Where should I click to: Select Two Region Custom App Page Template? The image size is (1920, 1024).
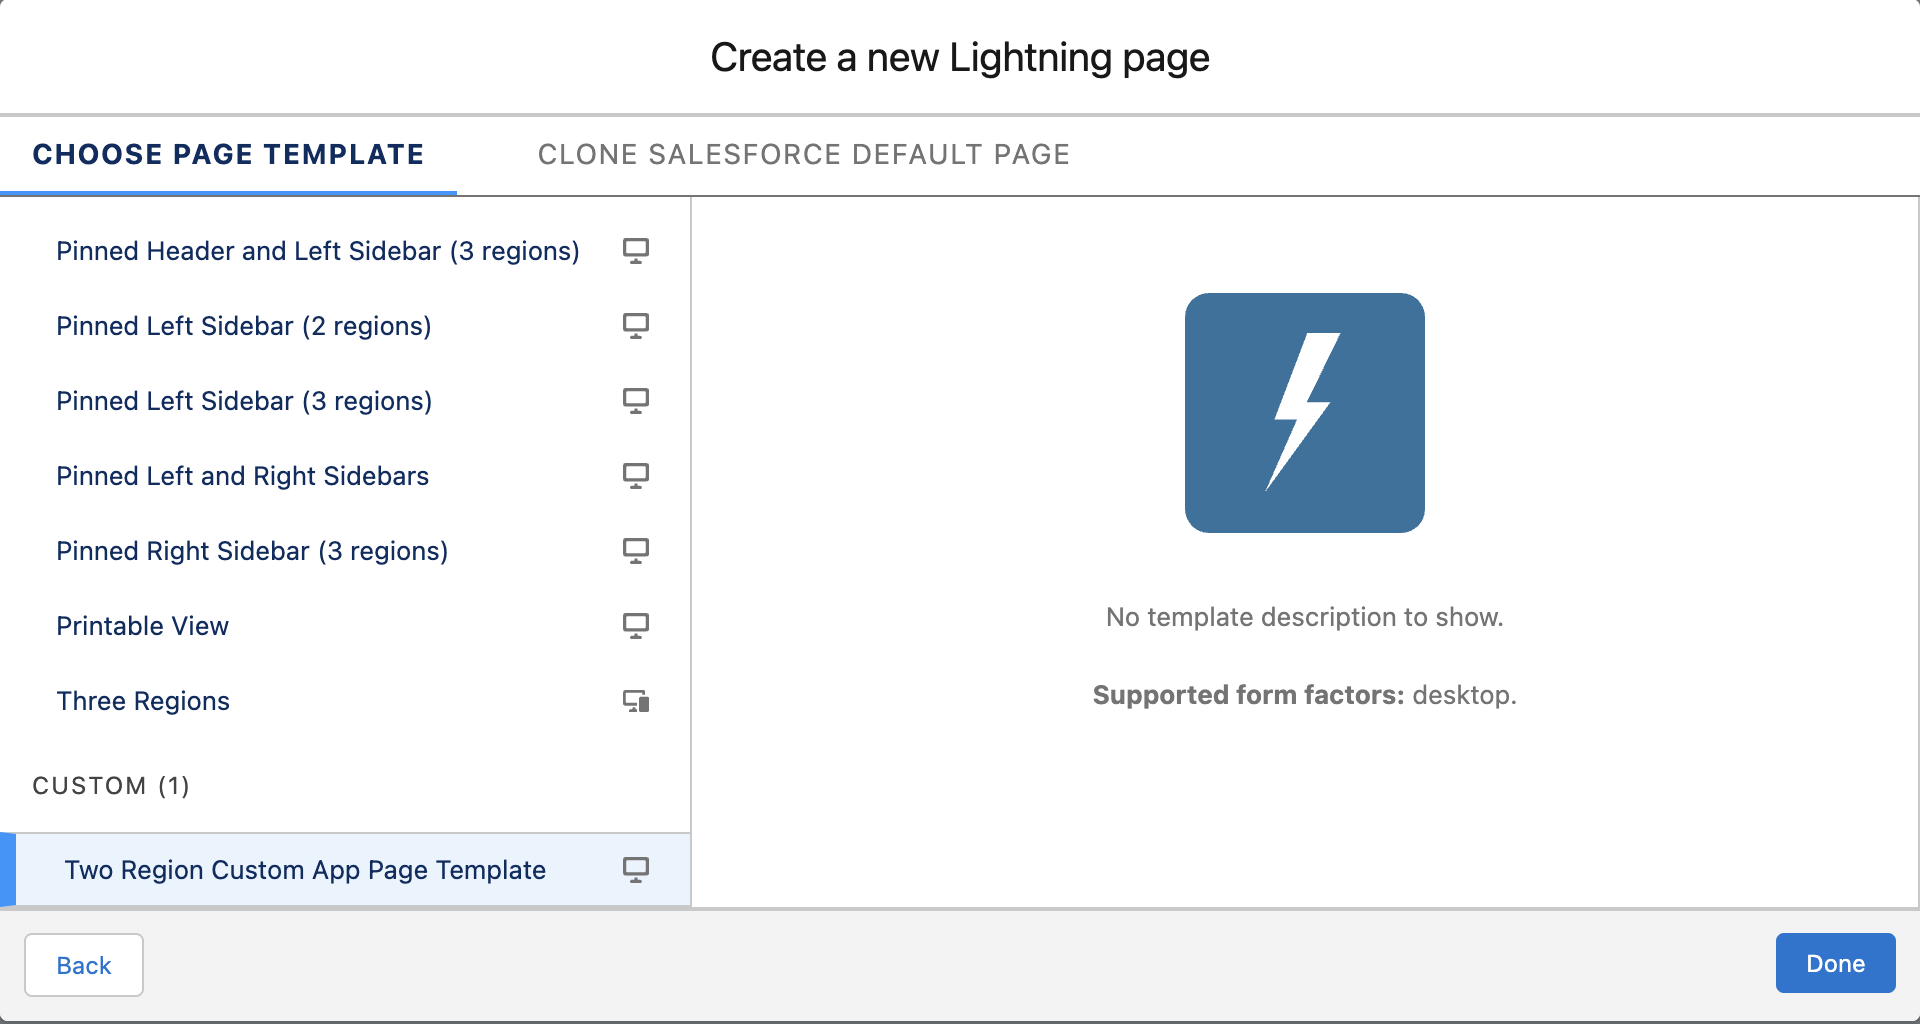click(345, 870)
